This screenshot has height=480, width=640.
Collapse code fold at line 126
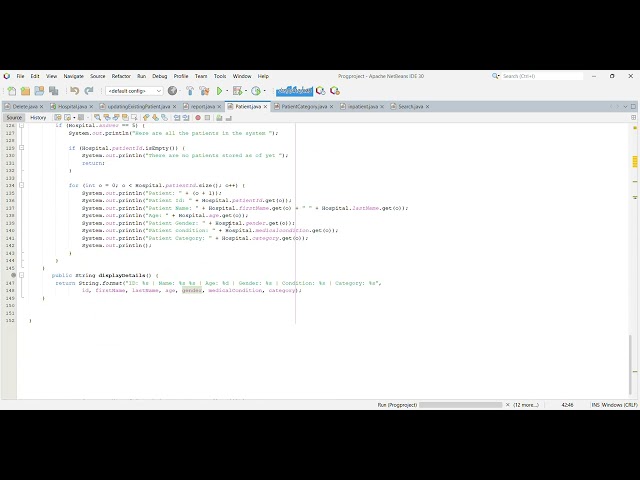tap(22, 125)
